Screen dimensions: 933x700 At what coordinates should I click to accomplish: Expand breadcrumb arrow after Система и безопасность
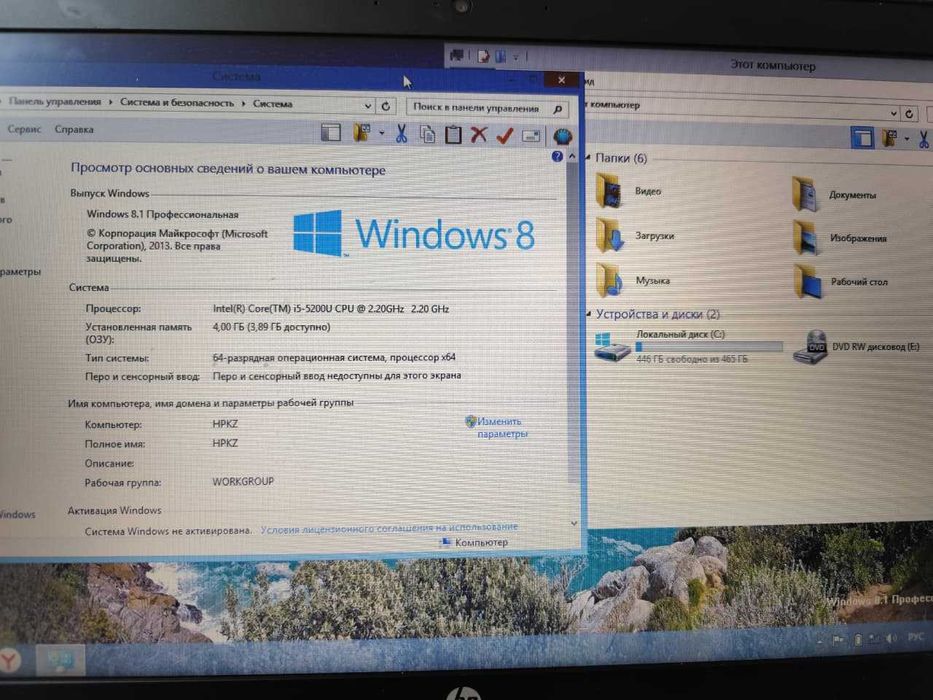(243, 104)
